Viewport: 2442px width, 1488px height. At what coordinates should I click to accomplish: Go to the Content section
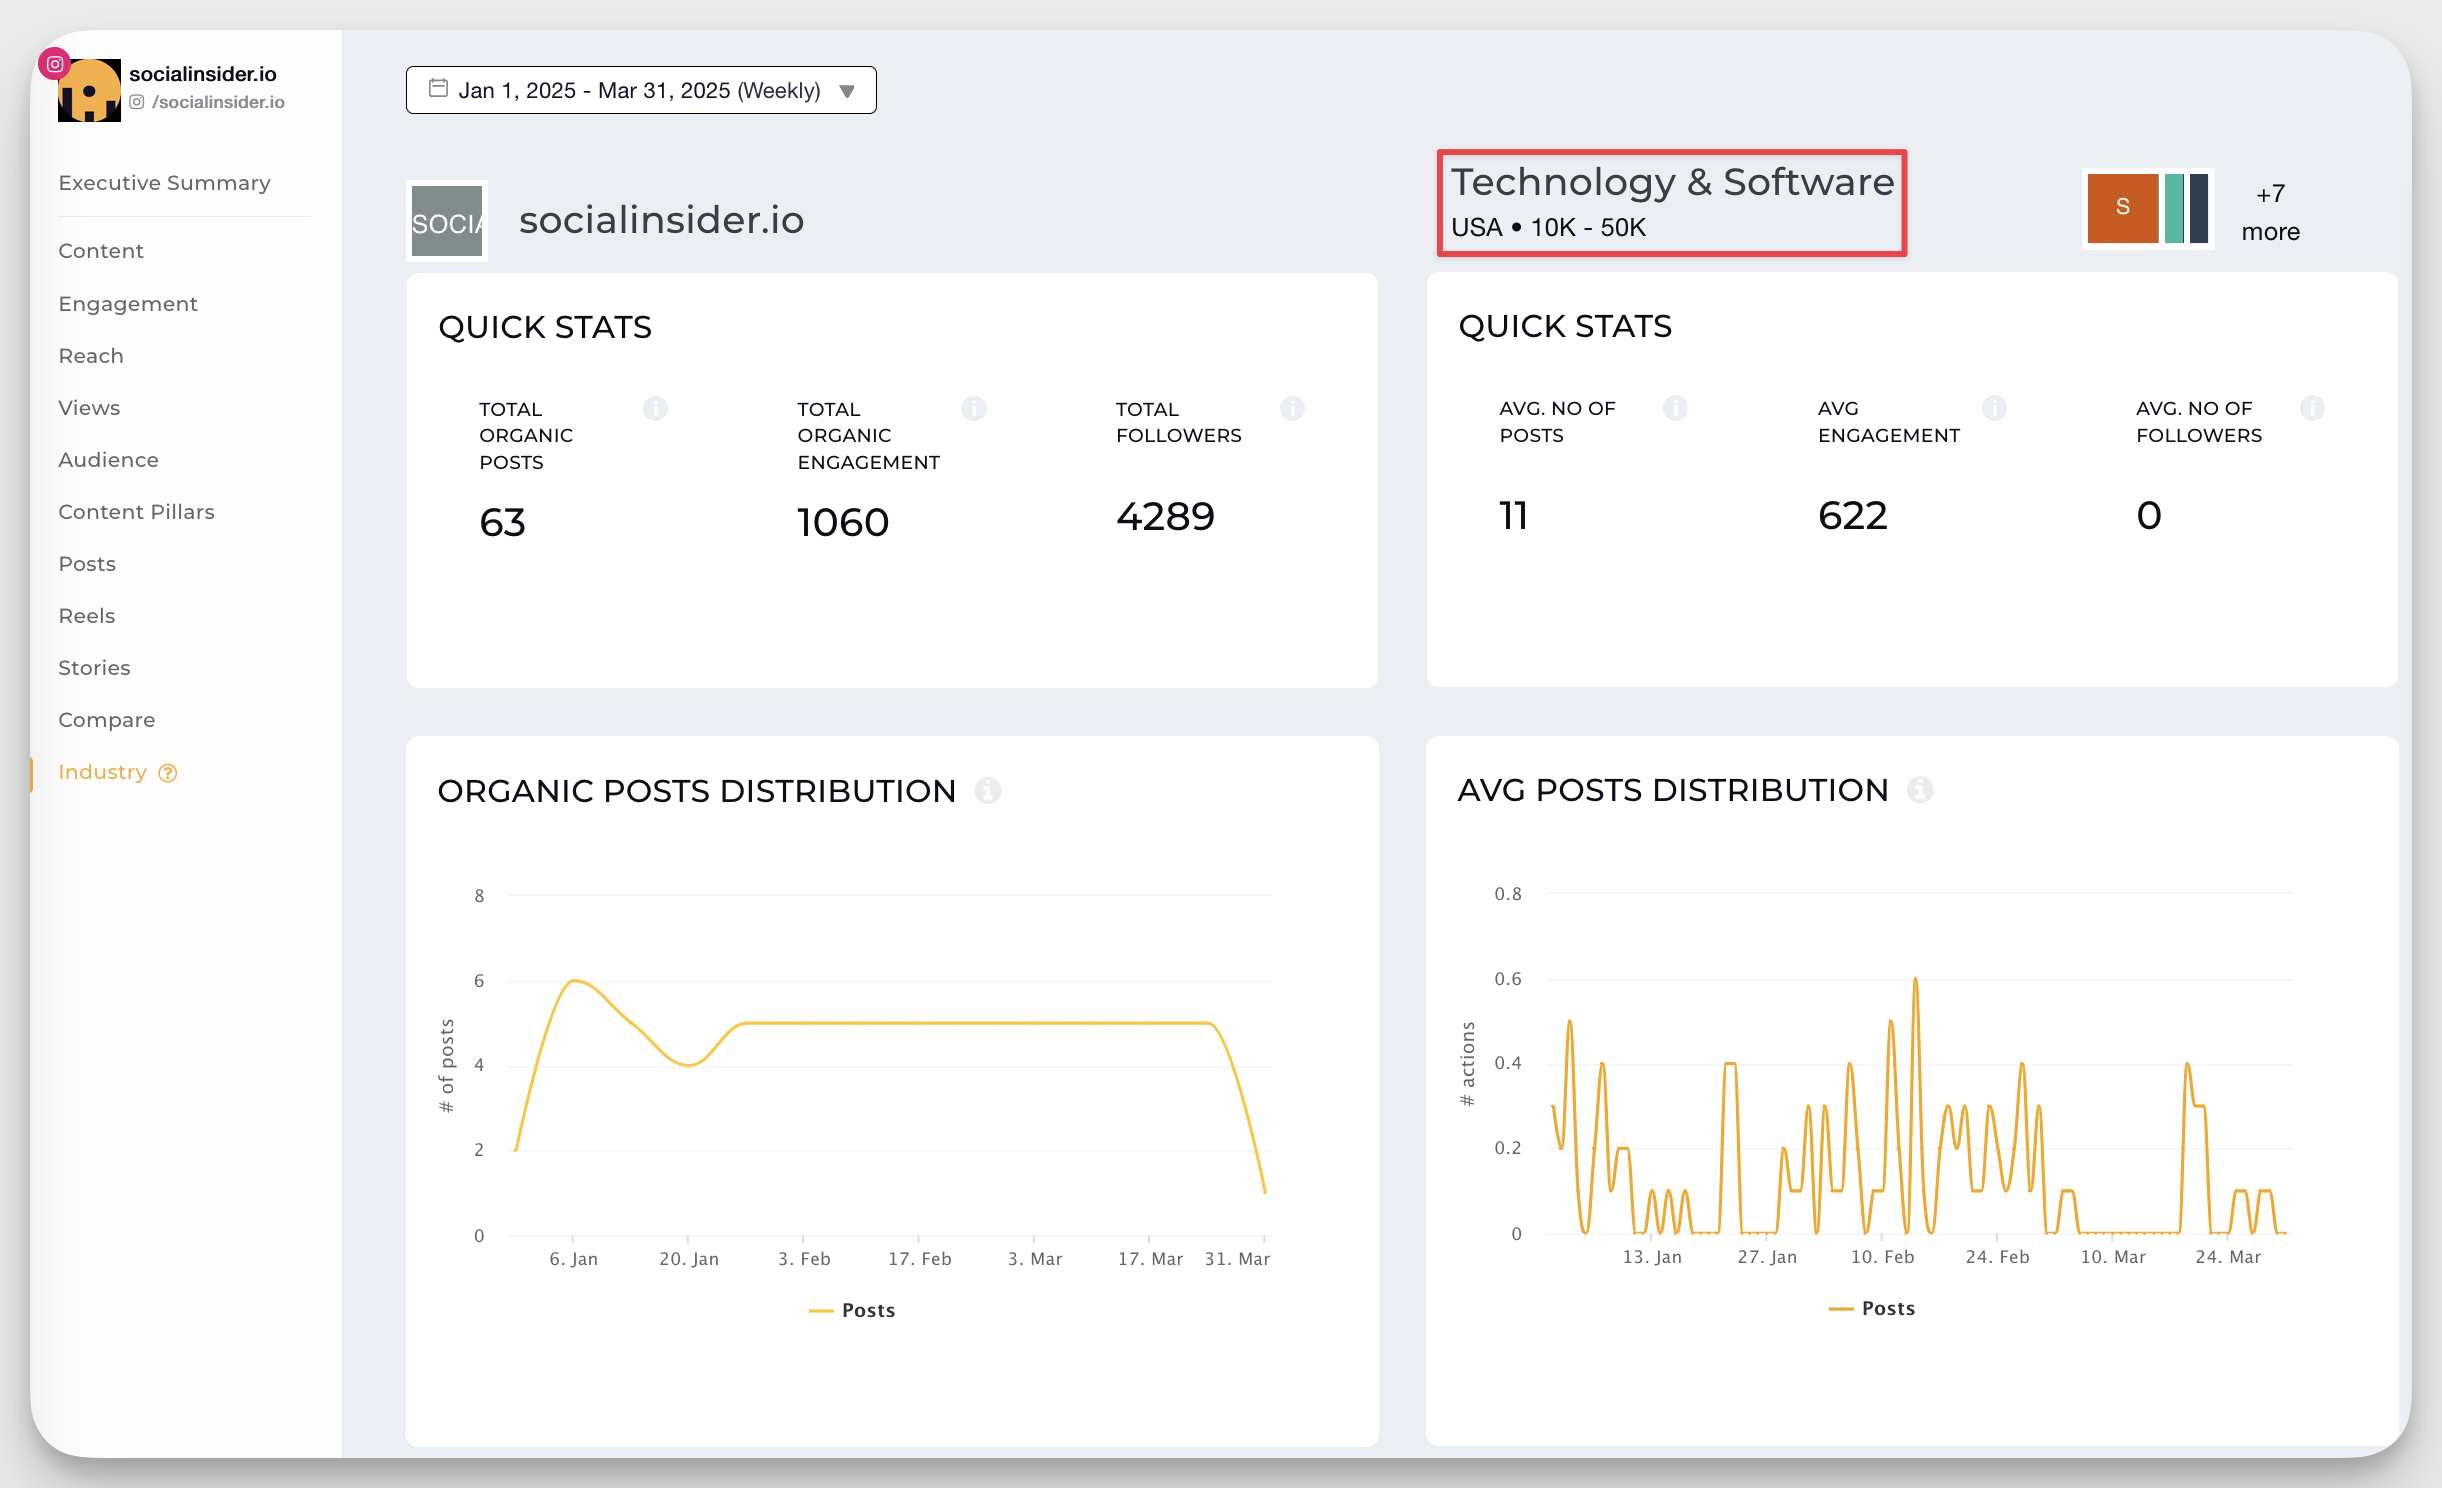[x=101, y=251]
